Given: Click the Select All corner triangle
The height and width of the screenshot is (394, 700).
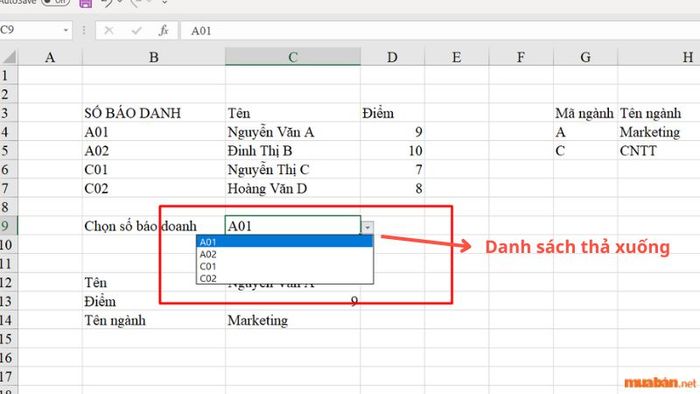Looking at the screenshot, I should tap(9, 57).
